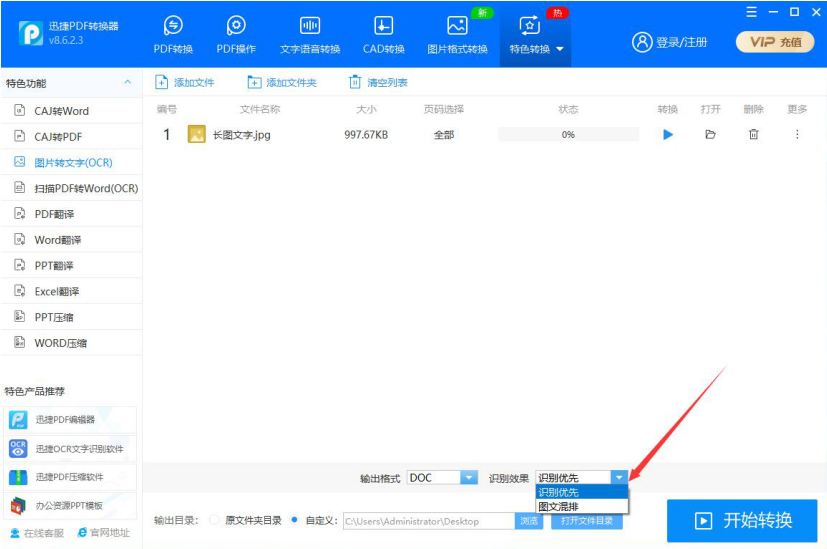Click the PPT翻译 sidebar icon
The width and height of the screenshot is (827, 549).
[x=20, y=265]
